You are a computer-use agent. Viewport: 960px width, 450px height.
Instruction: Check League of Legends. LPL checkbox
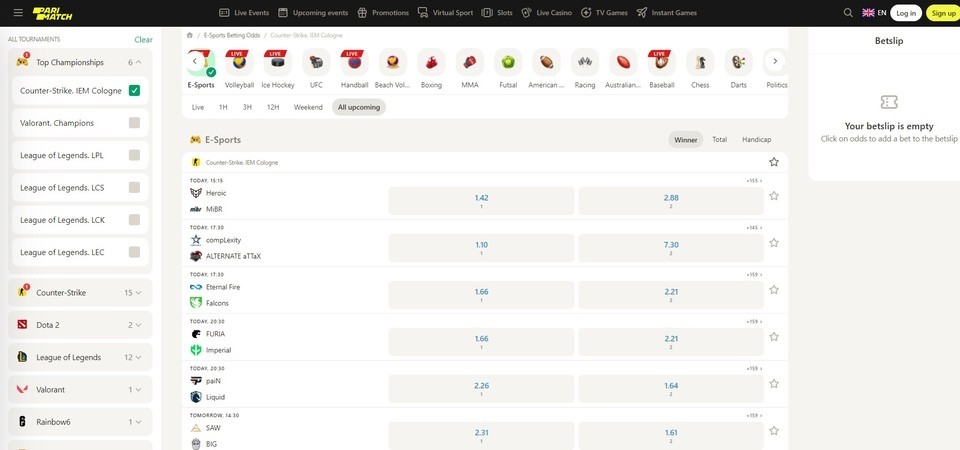point(134,156)
